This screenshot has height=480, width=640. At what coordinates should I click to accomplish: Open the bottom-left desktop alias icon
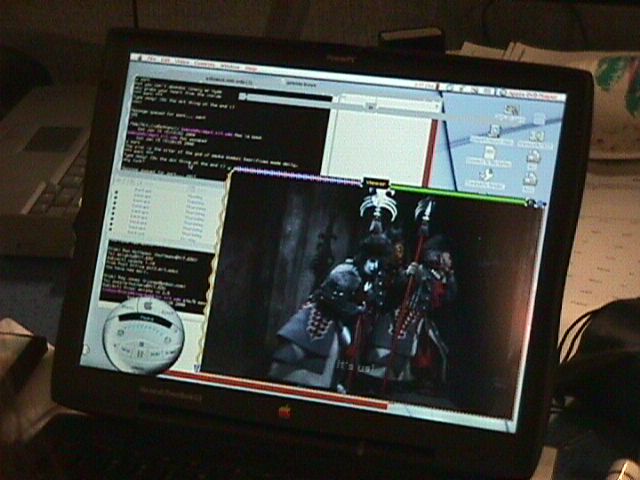[x=487, y=176]
